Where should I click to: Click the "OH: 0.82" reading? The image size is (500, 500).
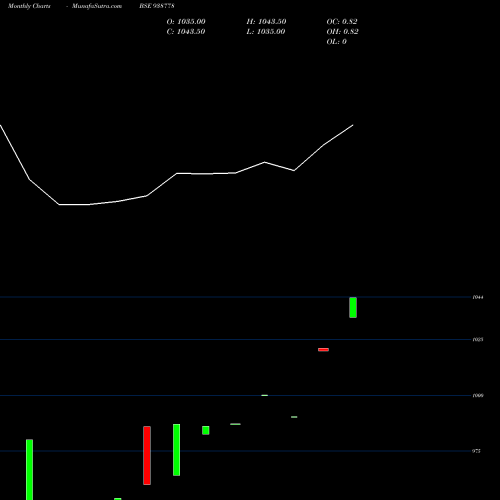pyautogui.click(x=342, y=32)
